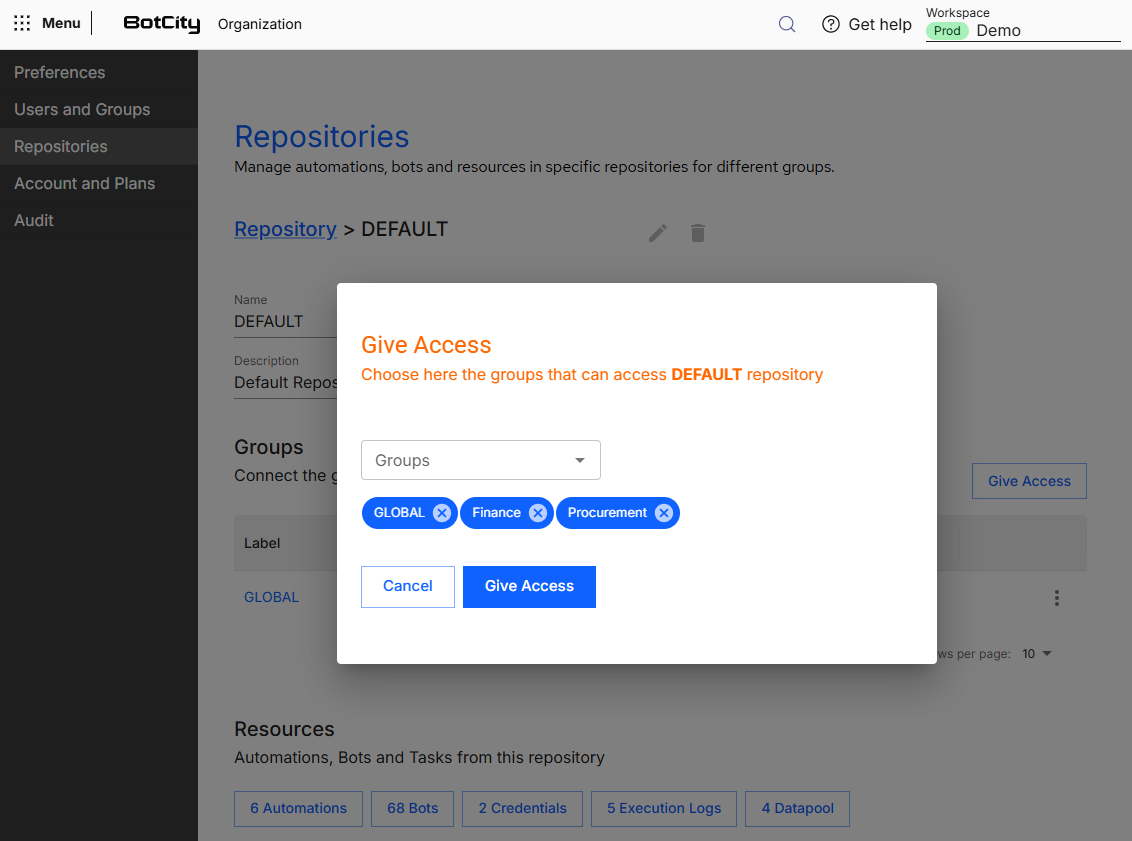Open the apps grid menu icon
Screen dimensions: 1132x841
pos(22,23)
